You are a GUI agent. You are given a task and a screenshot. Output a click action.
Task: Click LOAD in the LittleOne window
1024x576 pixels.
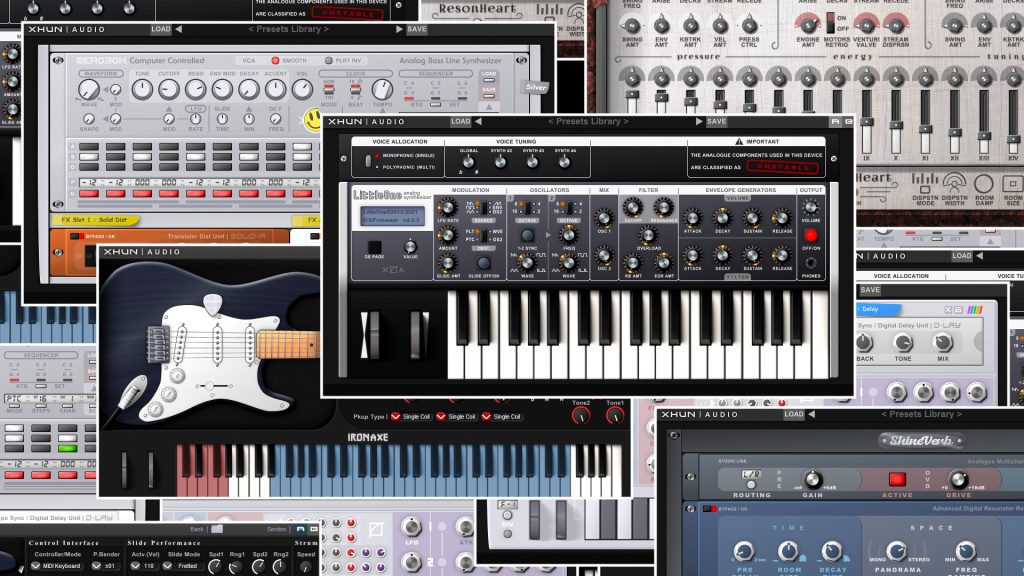[460, 121]
